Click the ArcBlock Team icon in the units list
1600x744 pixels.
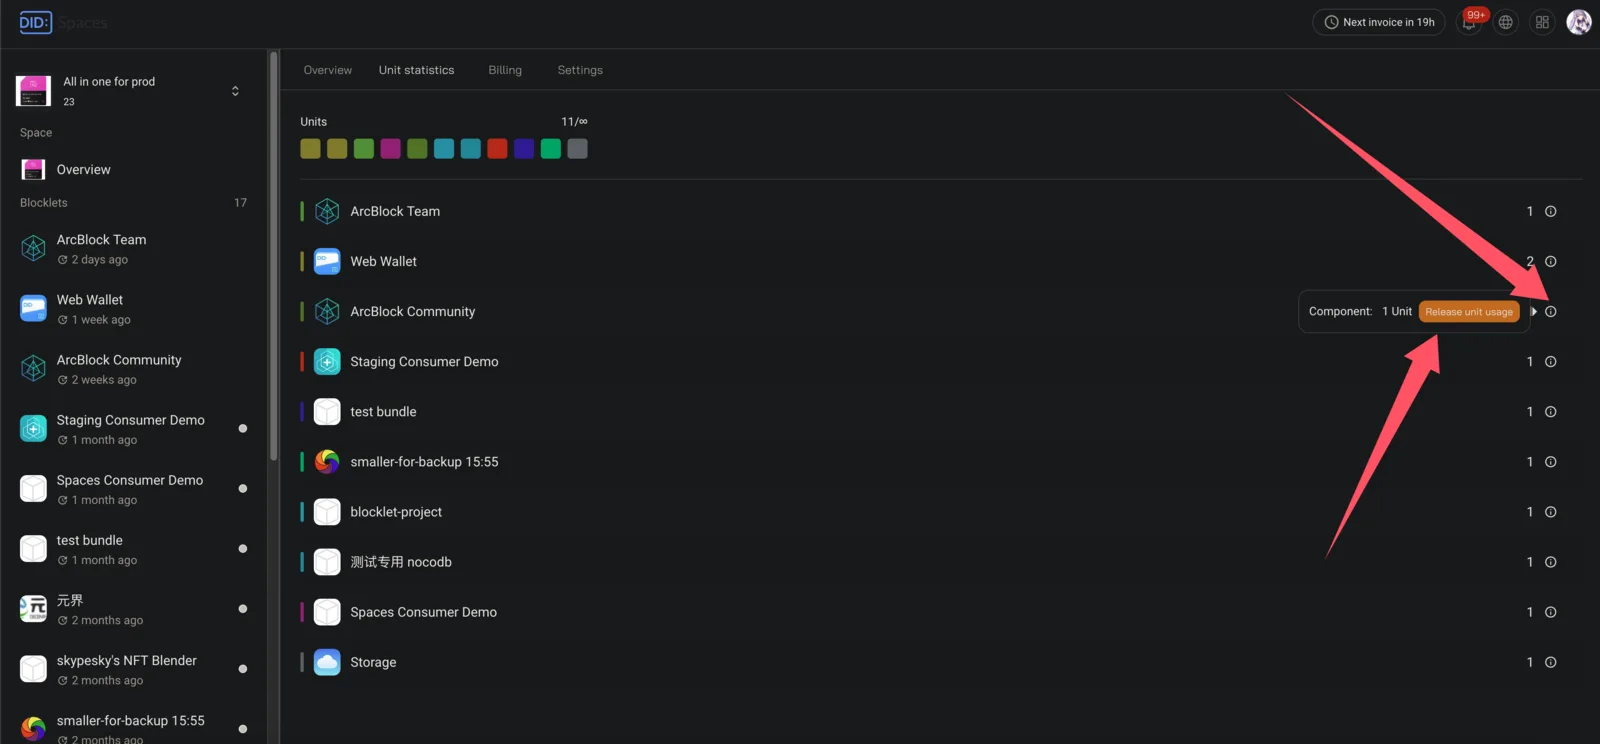point(327,211)
